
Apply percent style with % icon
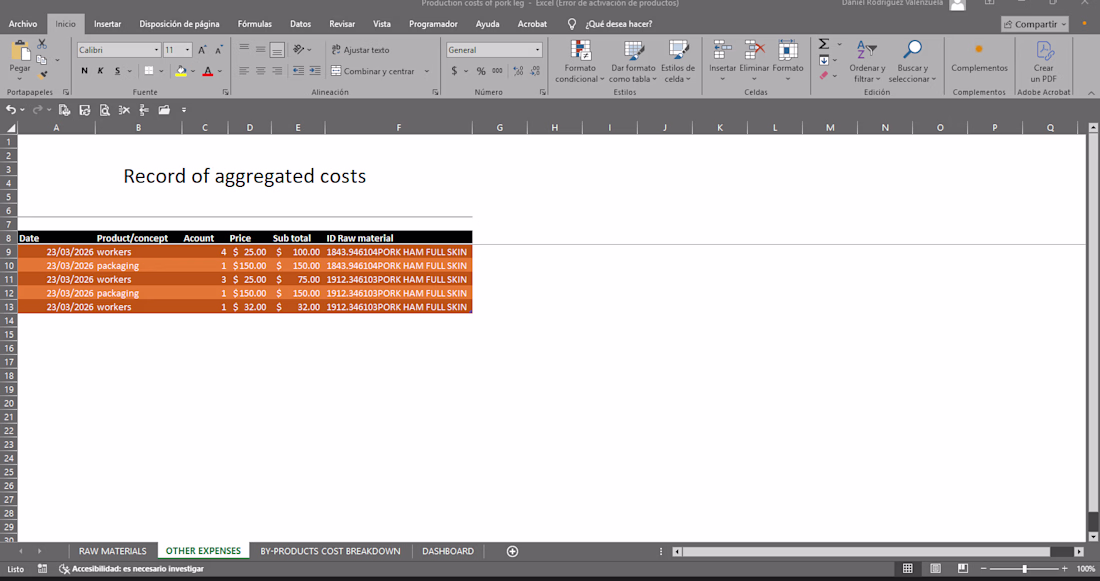point(481,71)
